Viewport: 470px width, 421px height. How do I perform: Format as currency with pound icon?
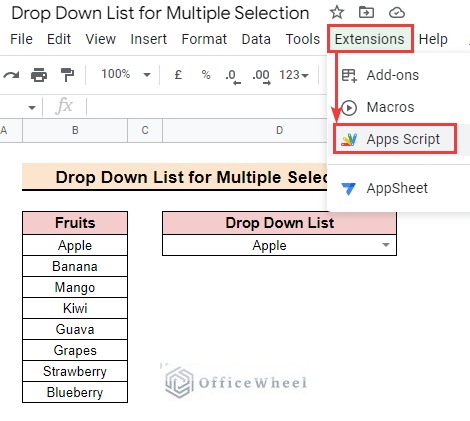coord(178,75)
